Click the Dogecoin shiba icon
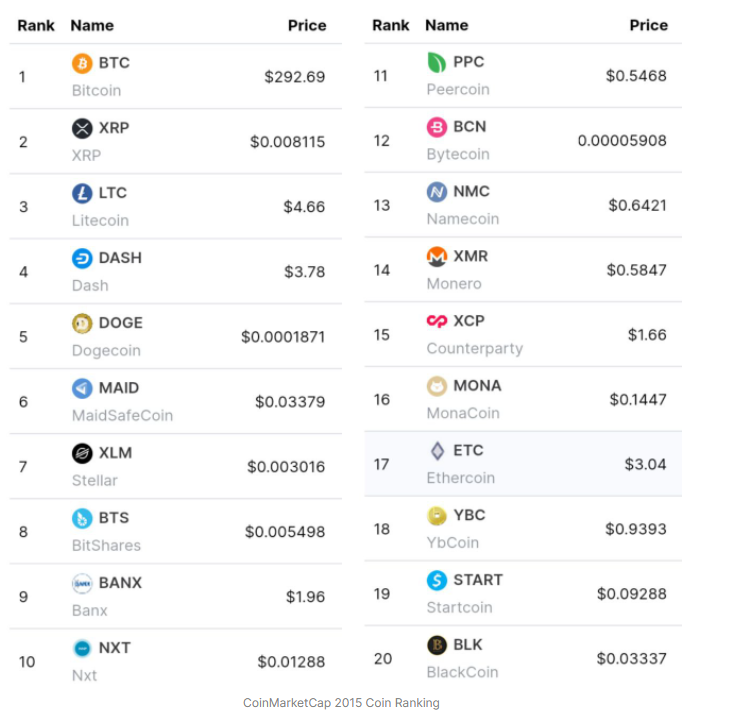The height and width of the screenshot is (714, 733). click(x=82, y=323)
